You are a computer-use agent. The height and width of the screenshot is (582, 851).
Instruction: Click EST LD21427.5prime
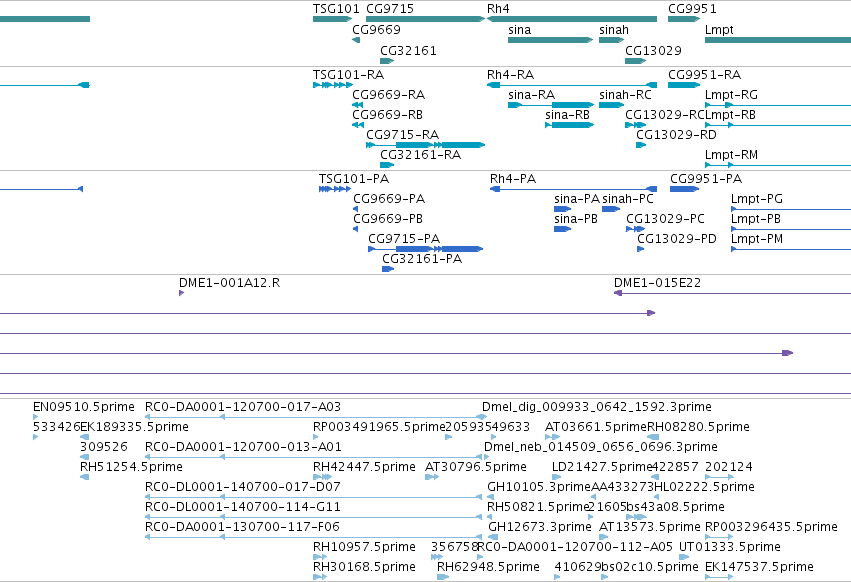point(558,477)
